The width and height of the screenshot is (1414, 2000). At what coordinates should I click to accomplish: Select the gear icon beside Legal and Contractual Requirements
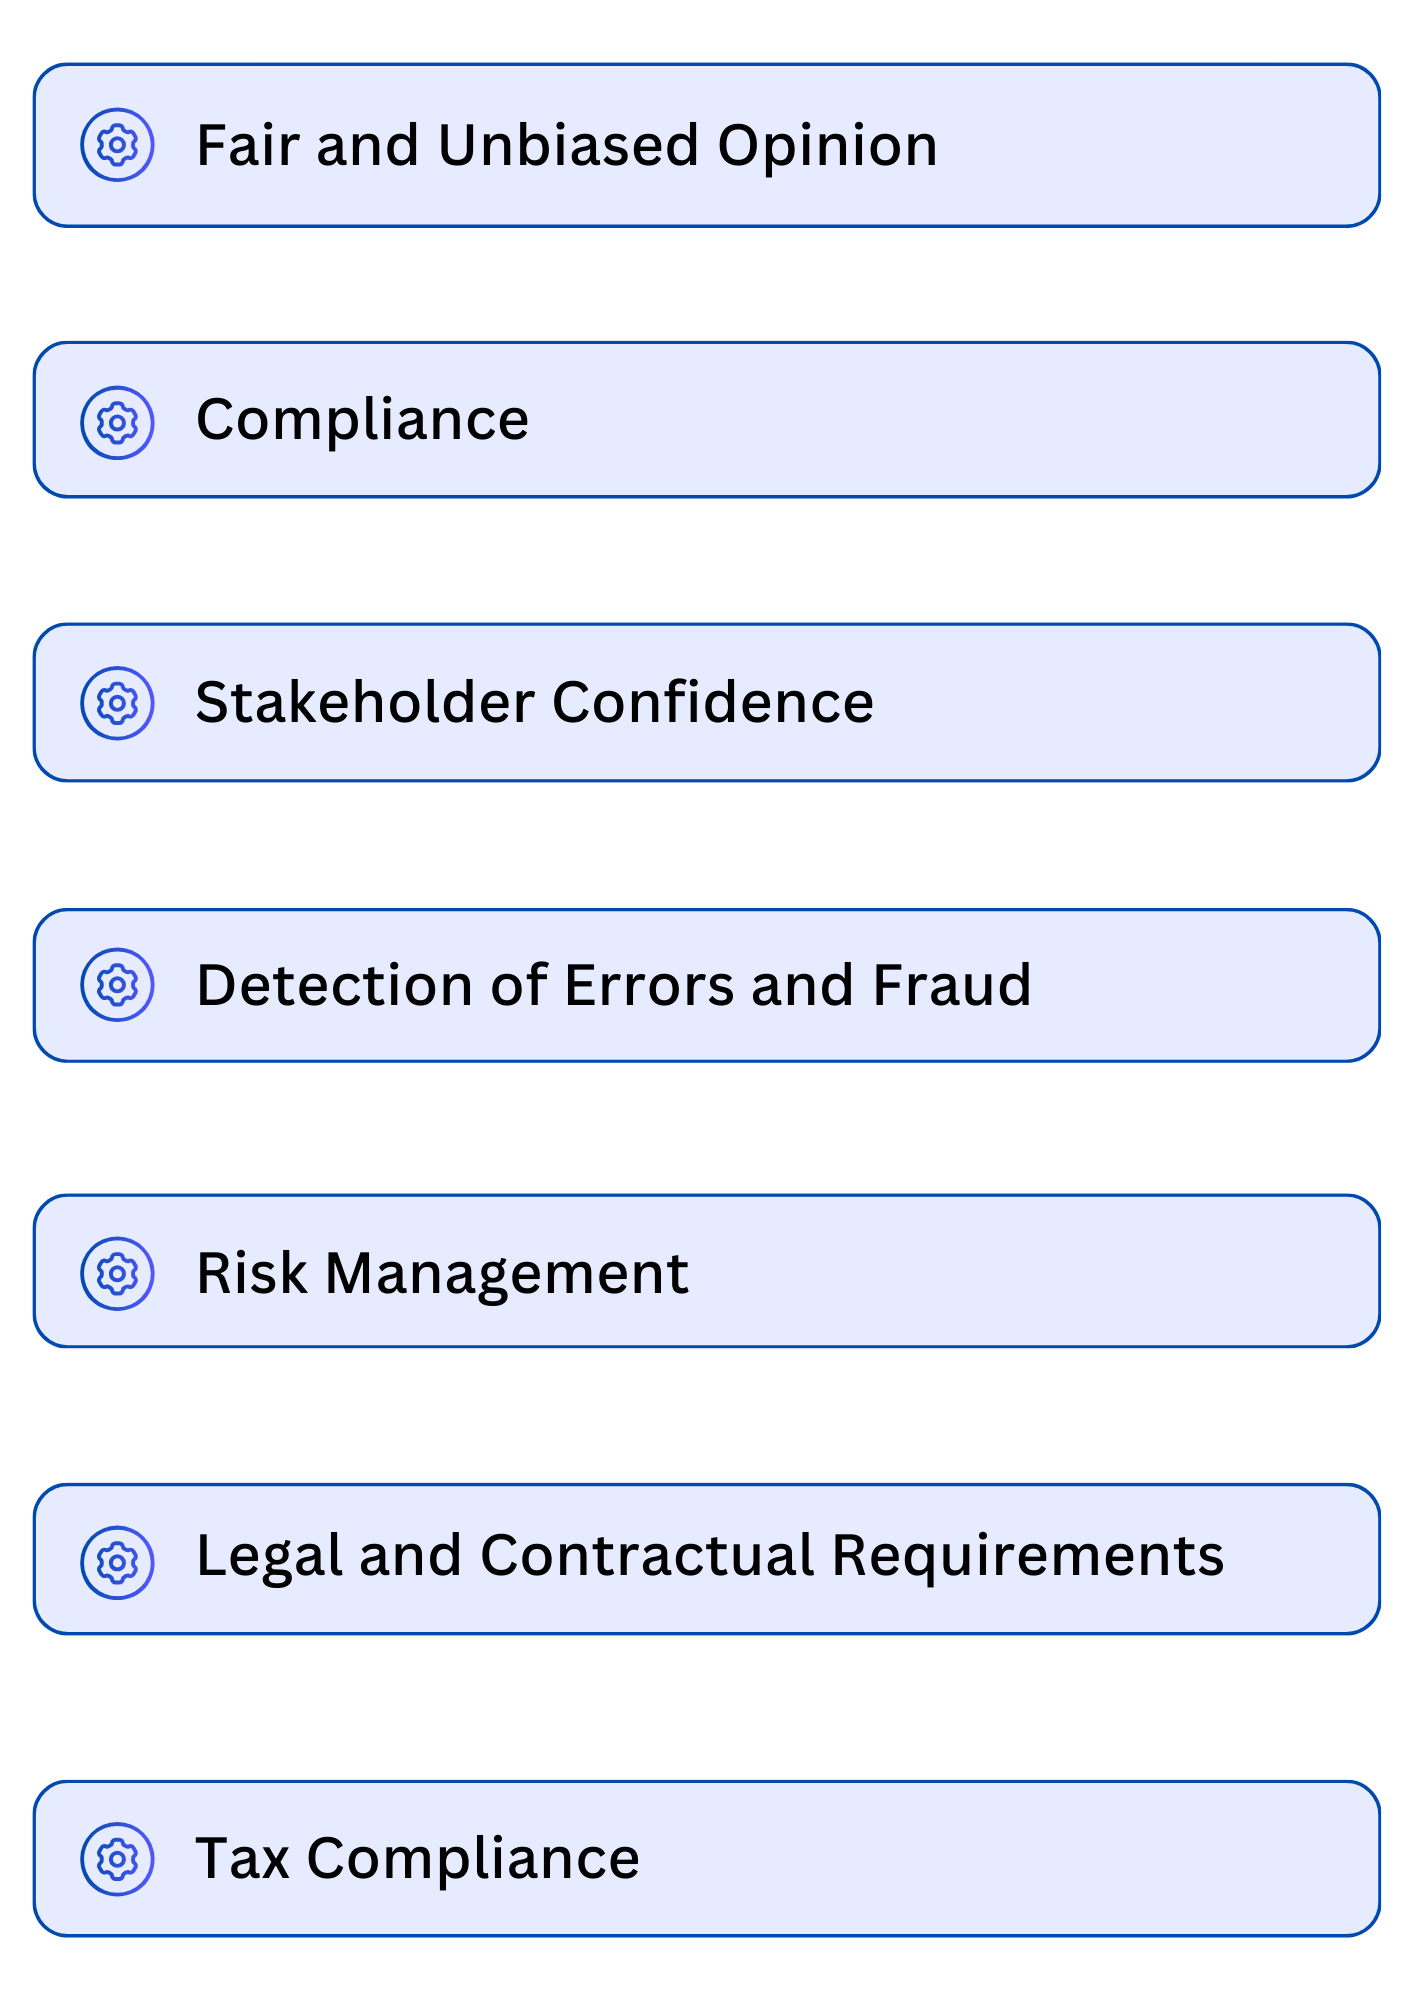tap(117, 1562)
